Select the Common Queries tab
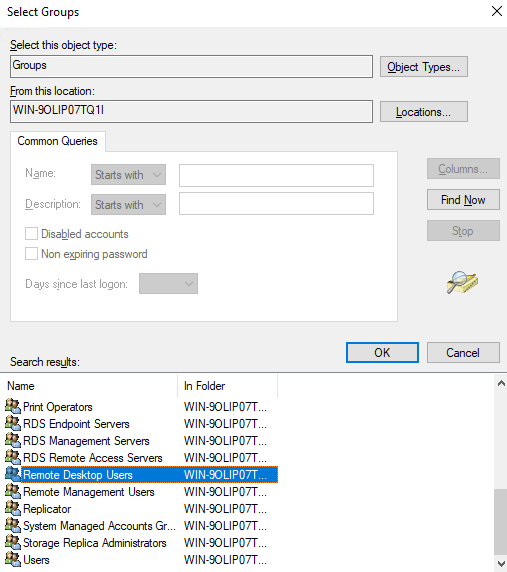Image resolution: width=507 pixels, height=572 pixels. tap(58, 141)
